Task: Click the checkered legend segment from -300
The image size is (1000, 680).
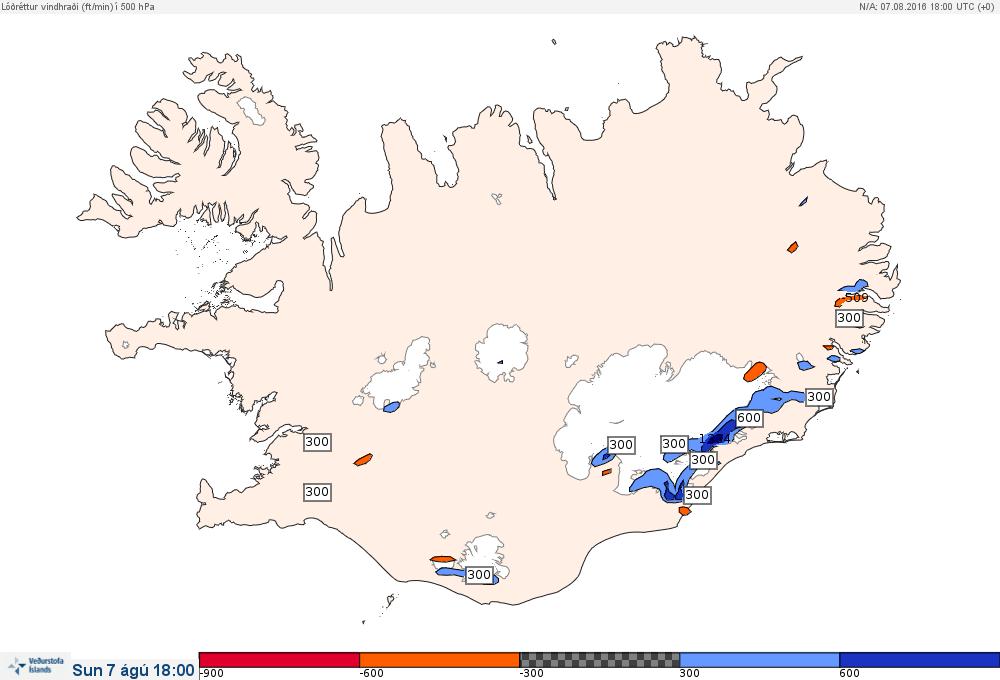Action: click(x=599, y=660)
